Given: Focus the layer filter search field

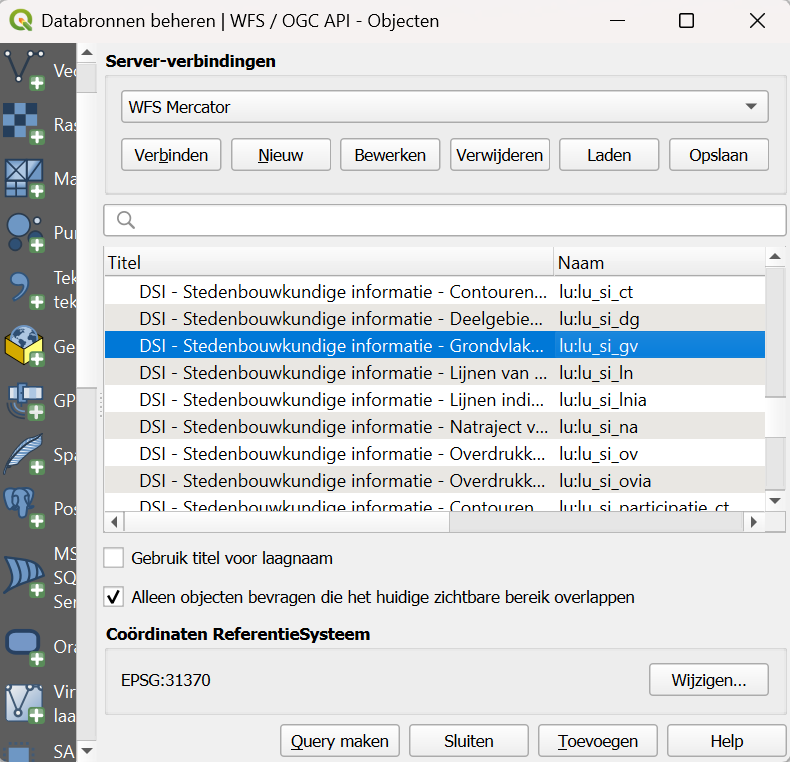Looking at the screenshot, I should pos(445,220).
